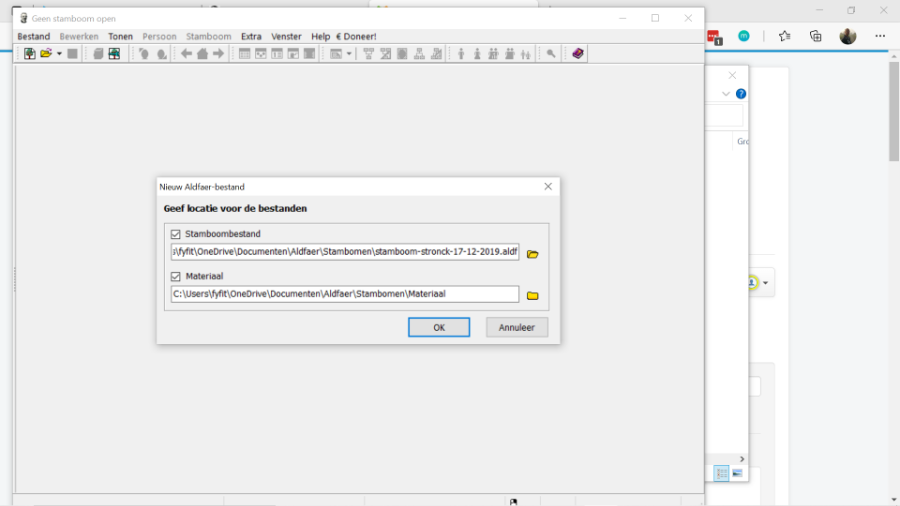This screenshot has width=900, height=506.
Task: Open the browser Collections icon
Action: (x=816, y=36)
